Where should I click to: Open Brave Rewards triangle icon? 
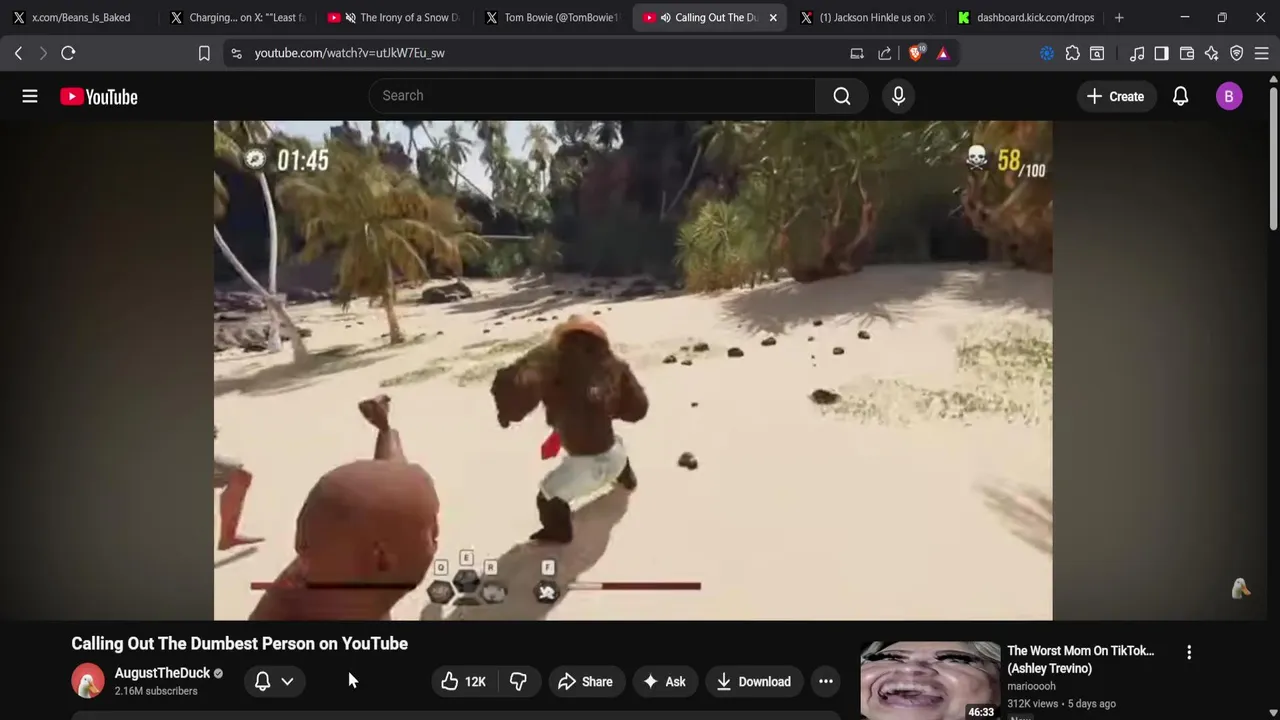943,53
